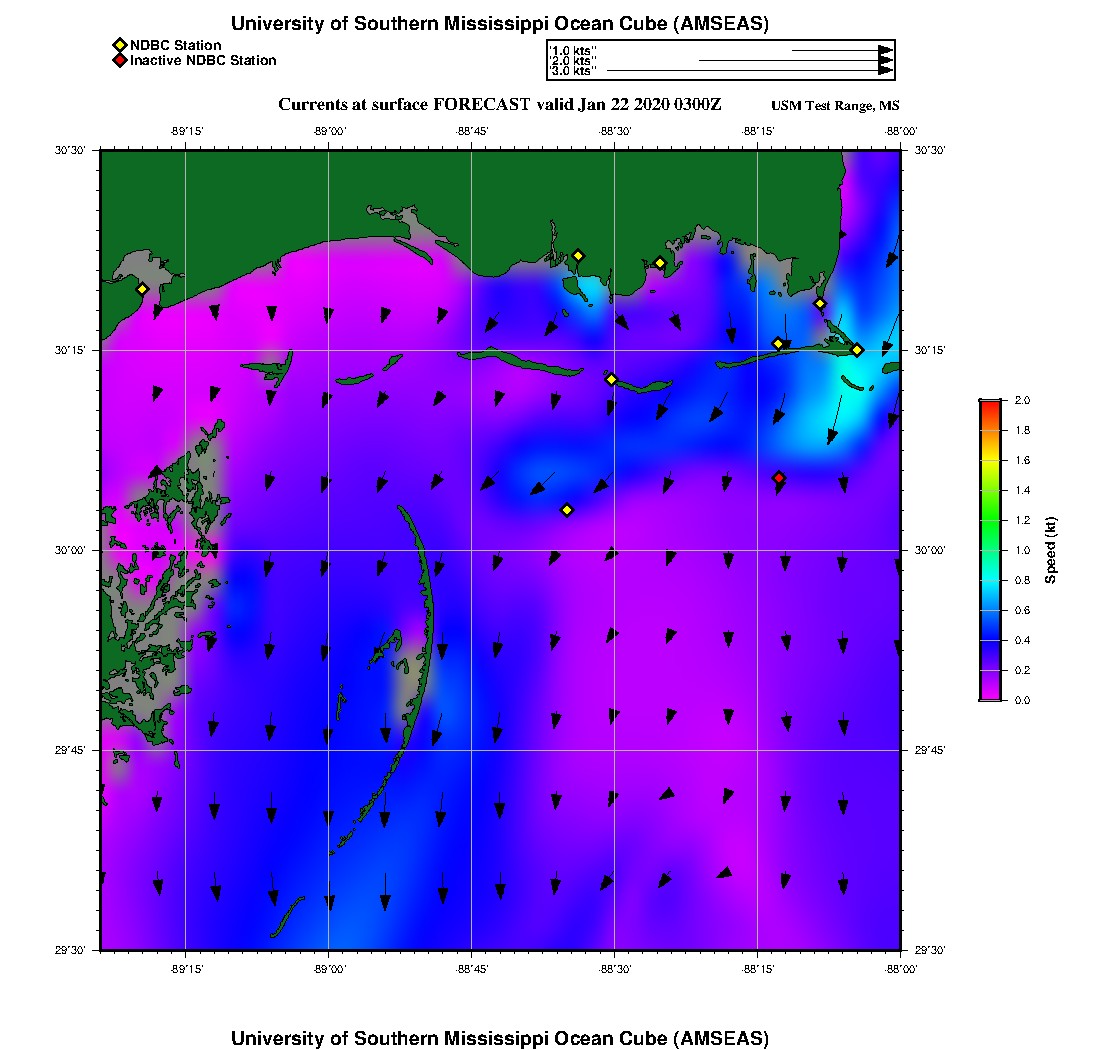Select the red inactive station marker on map
1100x1050 pixels.
[779, 478]
